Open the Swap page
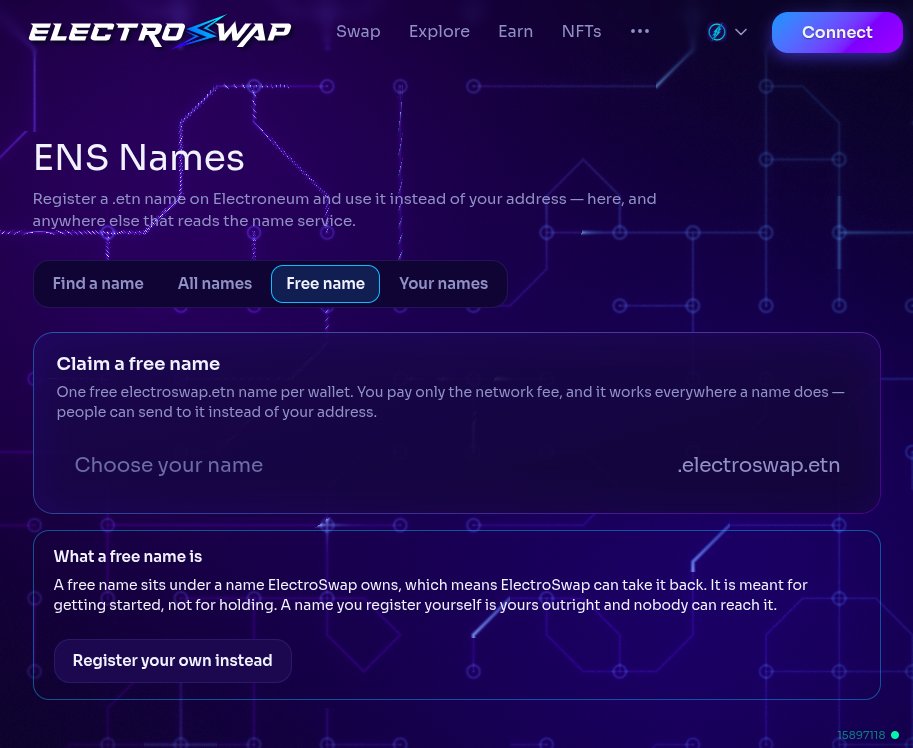The height and width of the screenshot is (748, 913). pyautogui.click(x=358, y=31)
